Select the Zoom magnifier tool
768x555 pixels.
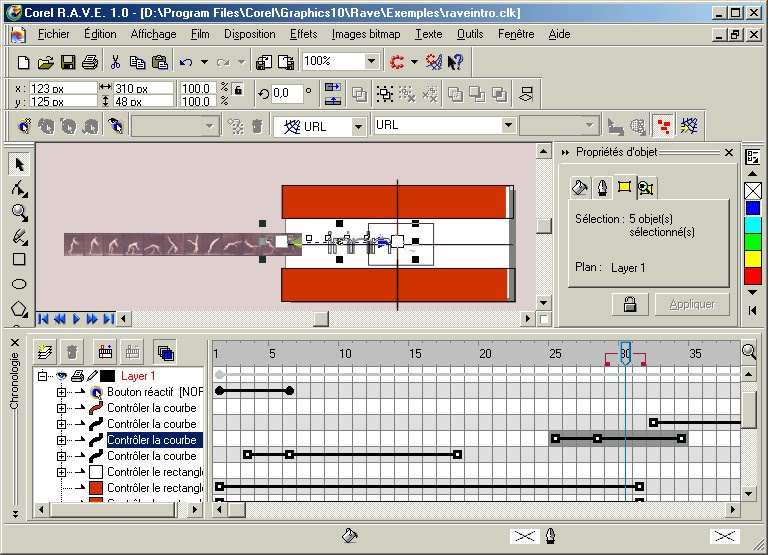click(19, 212)
